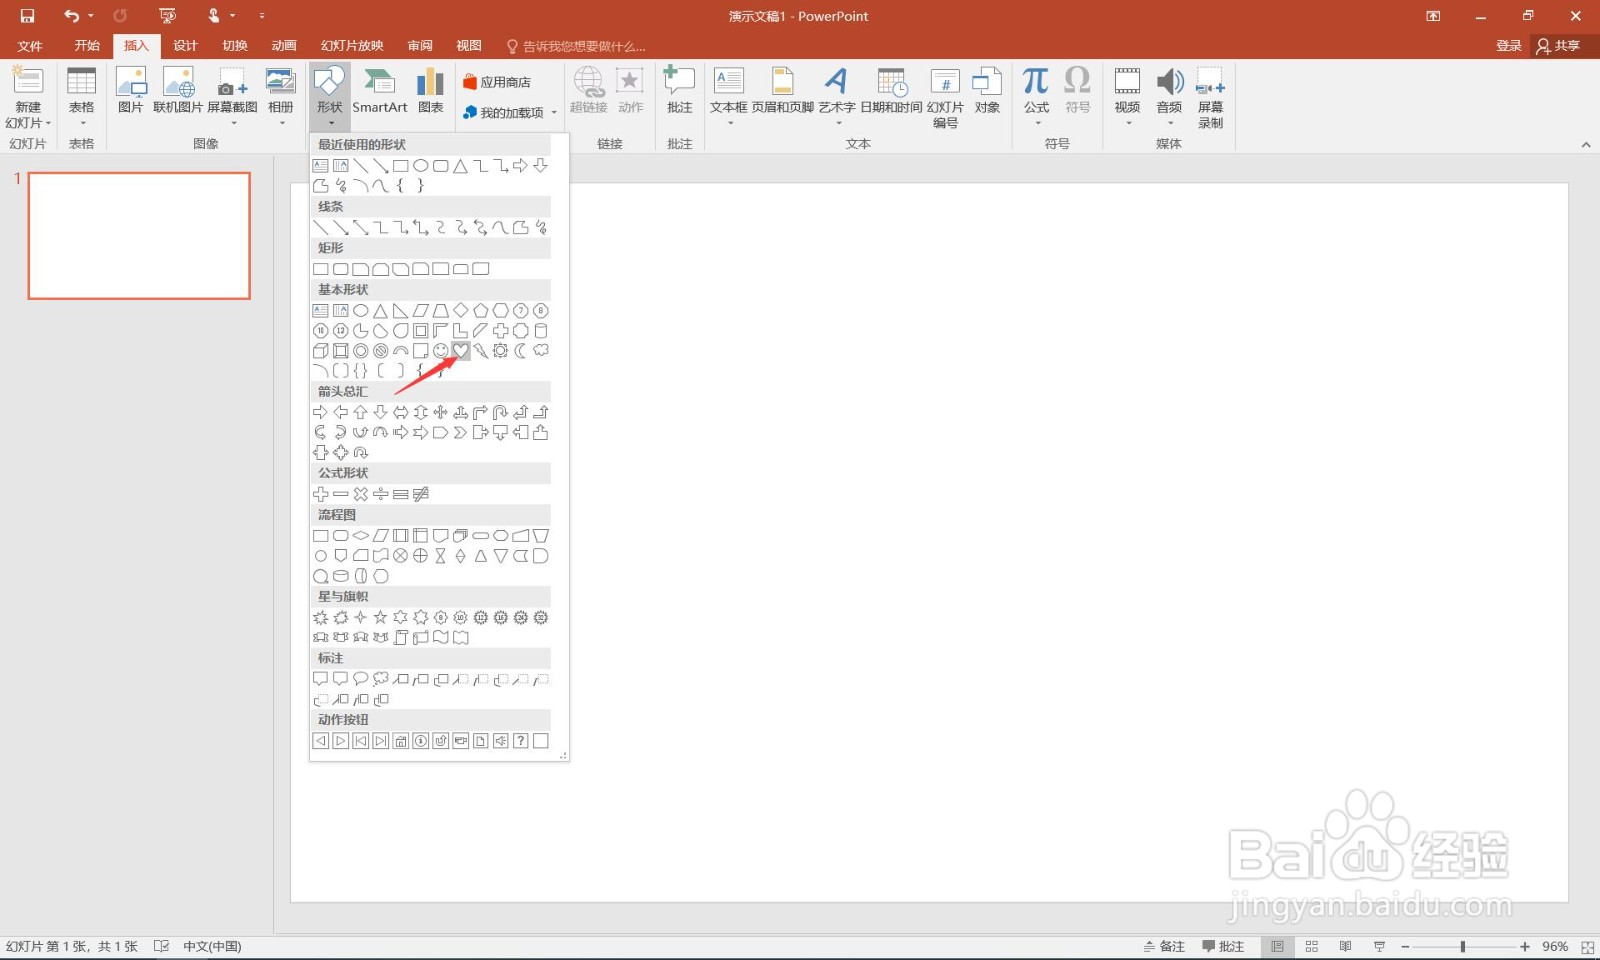Save the presentation from quick access toolbar
Screen dimensions: 1600x960
click(27, 16)
